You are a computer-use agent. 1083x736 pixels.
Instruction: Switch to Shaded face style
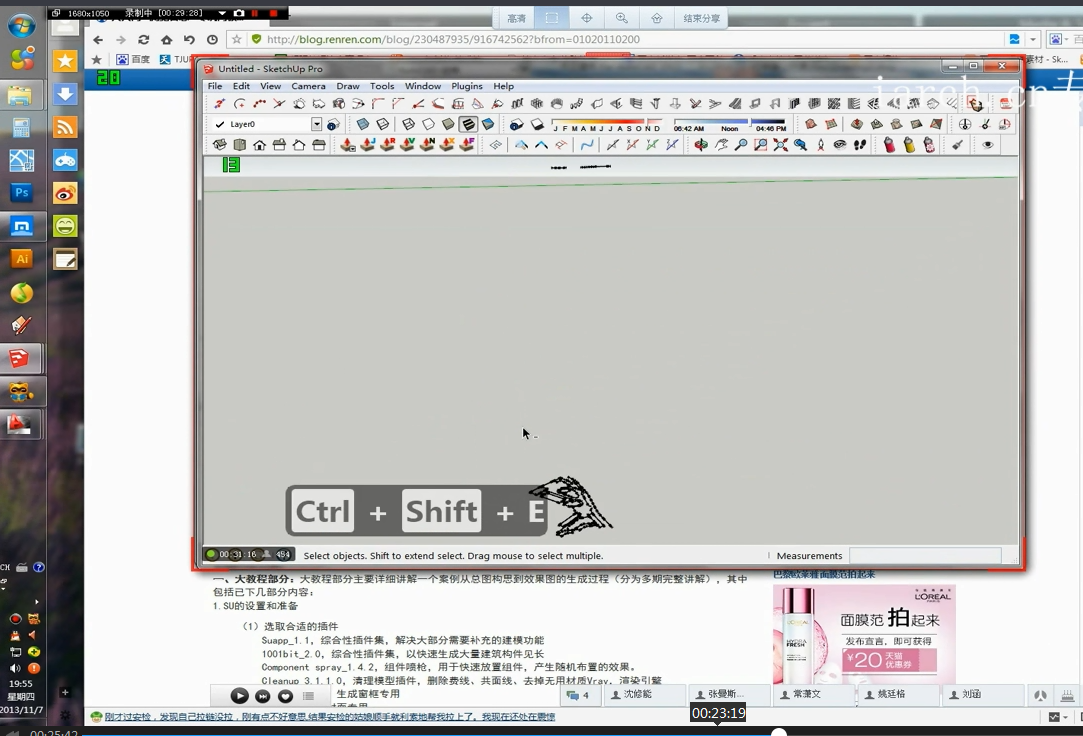point(448,124)
